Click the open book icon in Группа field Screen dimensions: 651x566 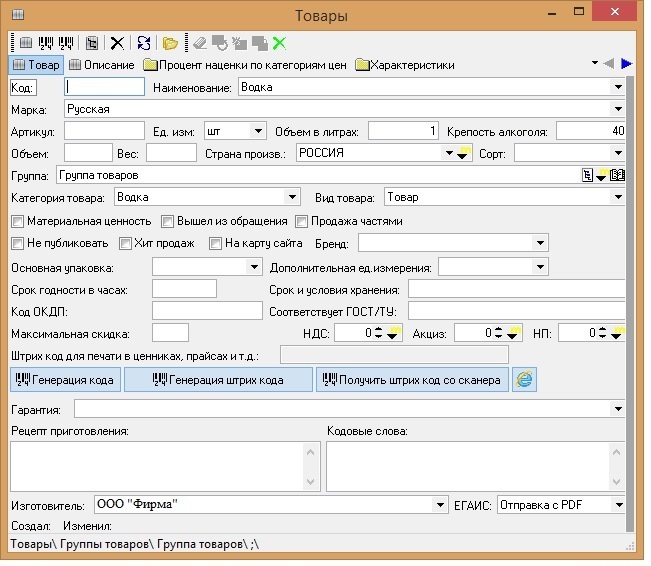[x=617, y=175]
